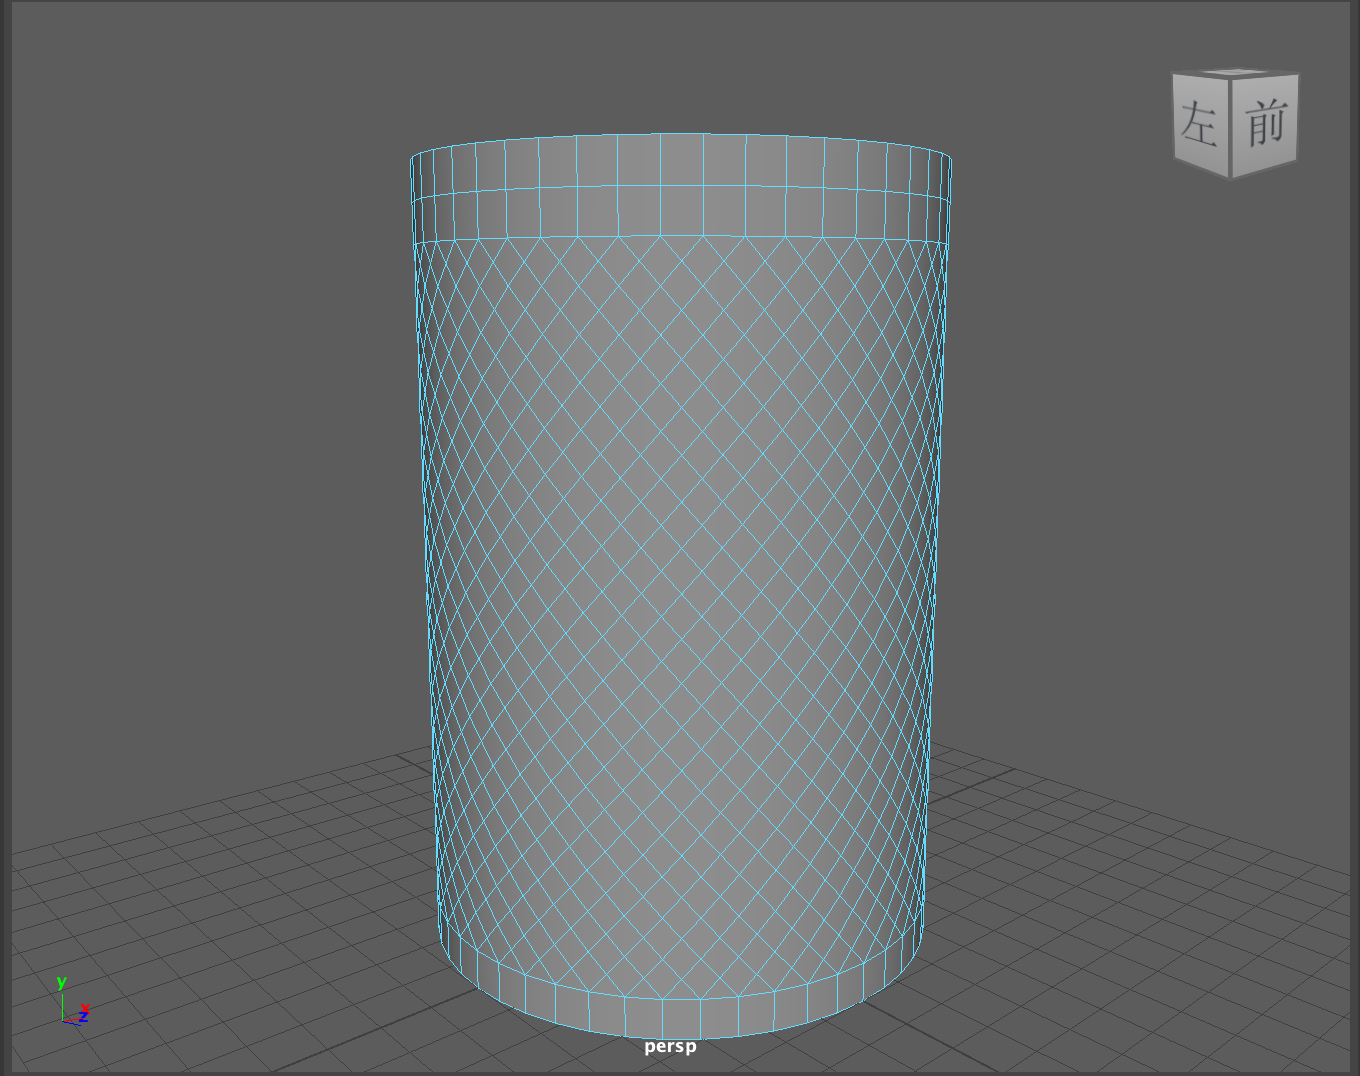Viewport: 1360px width, 1076px height.
Task: Click the ViewCube left face labeled 左
Action: (x=1201, y=124)
